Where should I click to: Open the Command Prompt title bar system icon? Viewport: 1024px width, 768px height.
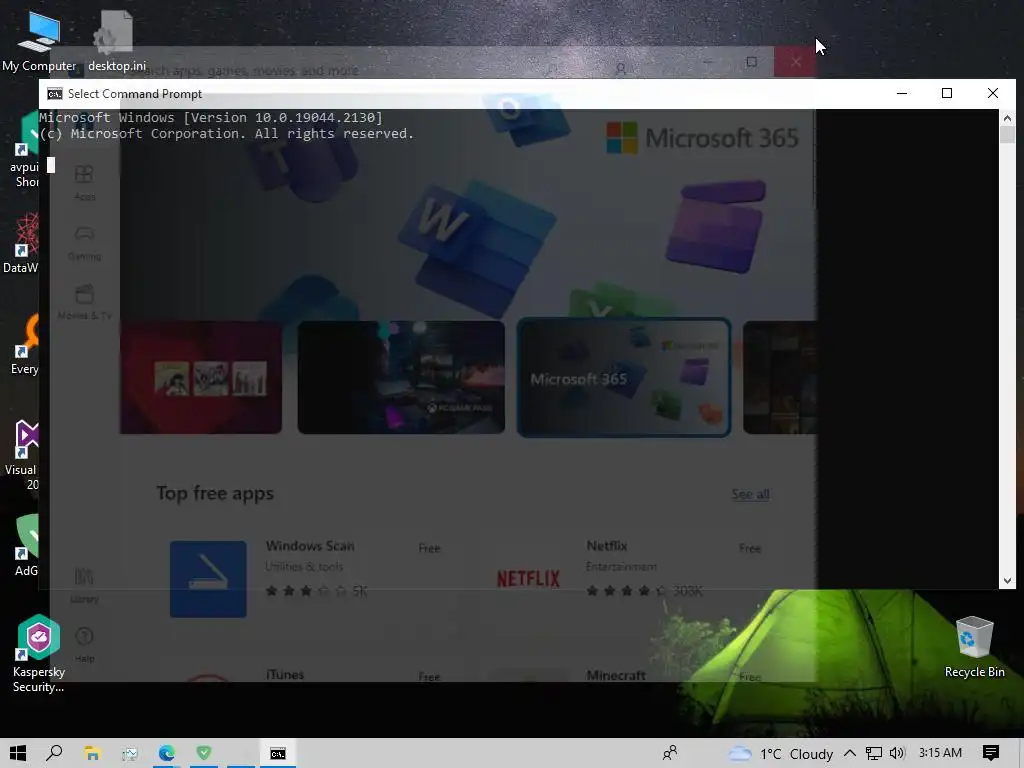(55, 94)
